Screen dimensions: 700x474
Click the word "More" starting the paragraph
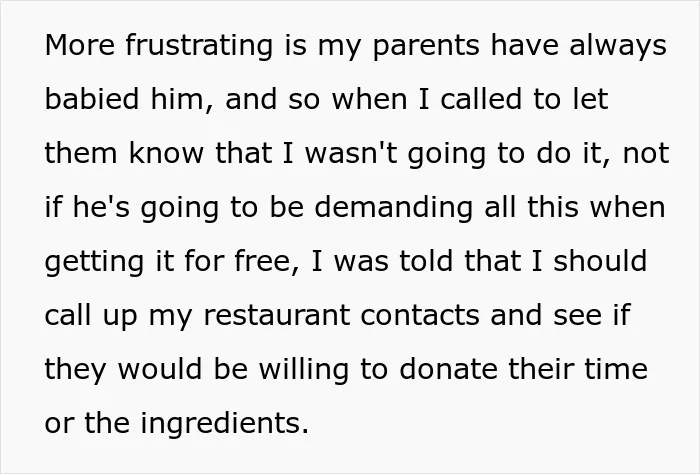[80, 45]
